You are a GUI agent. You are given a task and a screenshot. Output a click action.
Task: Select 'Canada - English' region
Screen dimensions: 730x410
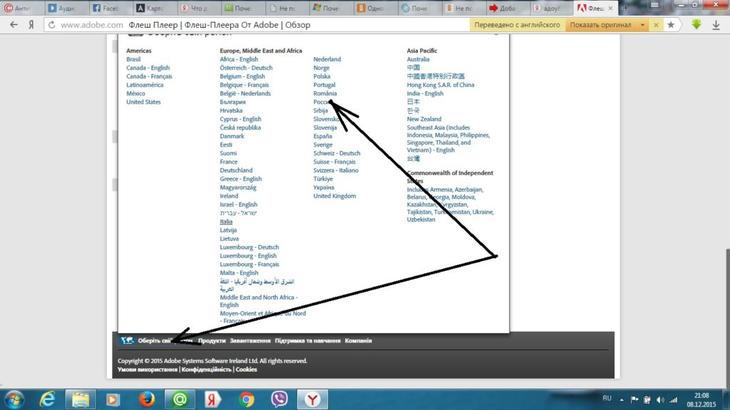(148, 68)
